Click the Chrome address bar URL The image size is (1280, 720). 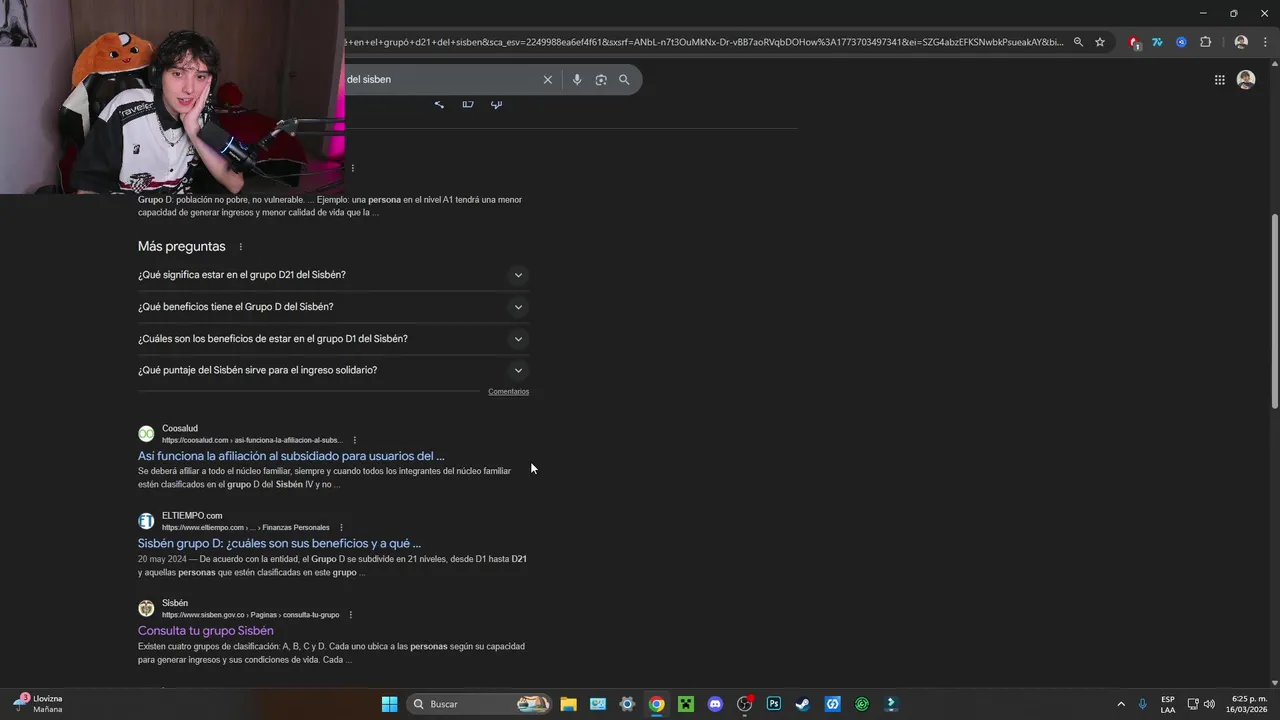click(705, 42)
